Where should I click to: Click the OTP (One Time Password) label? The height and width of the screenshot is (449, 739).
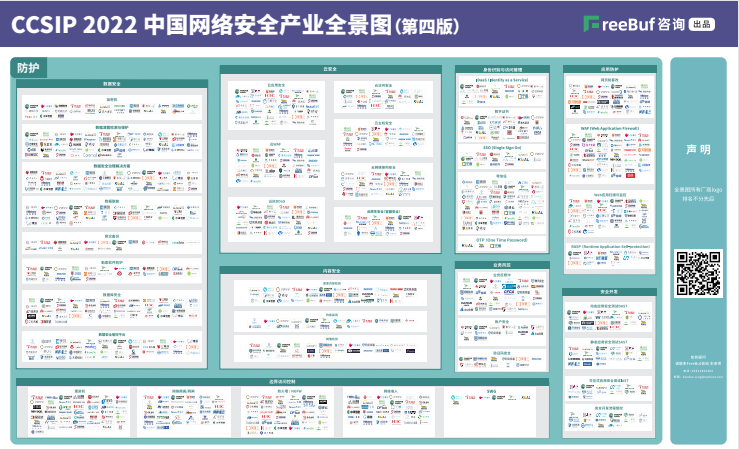coord(502,240)
